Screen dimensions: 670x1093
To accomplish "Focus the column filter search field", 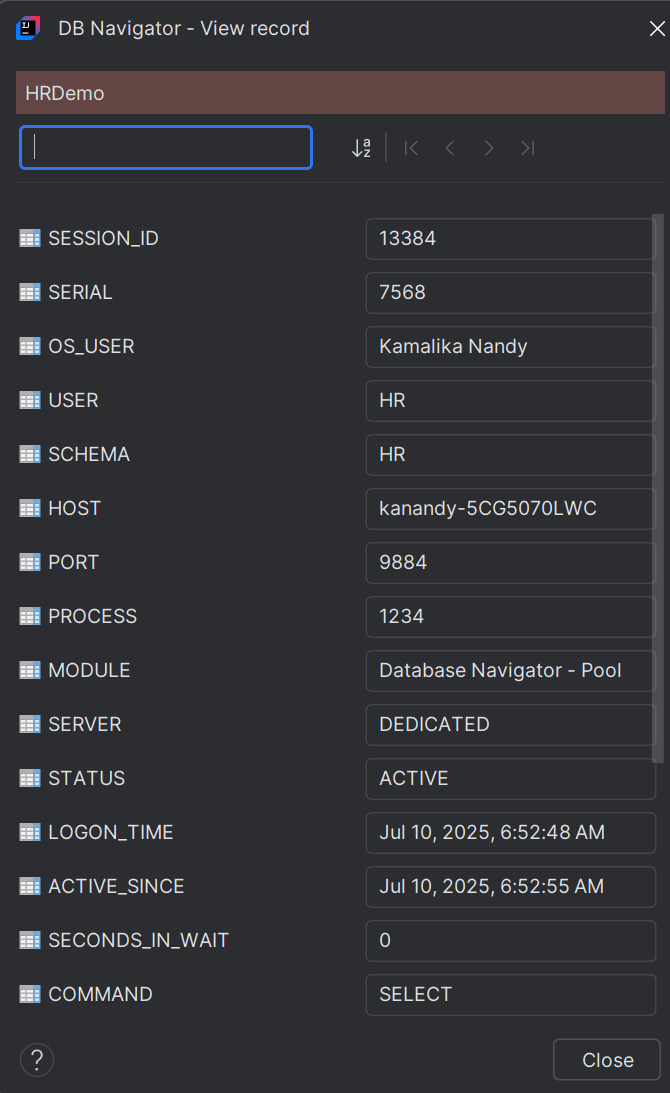I will pos(166,148).
